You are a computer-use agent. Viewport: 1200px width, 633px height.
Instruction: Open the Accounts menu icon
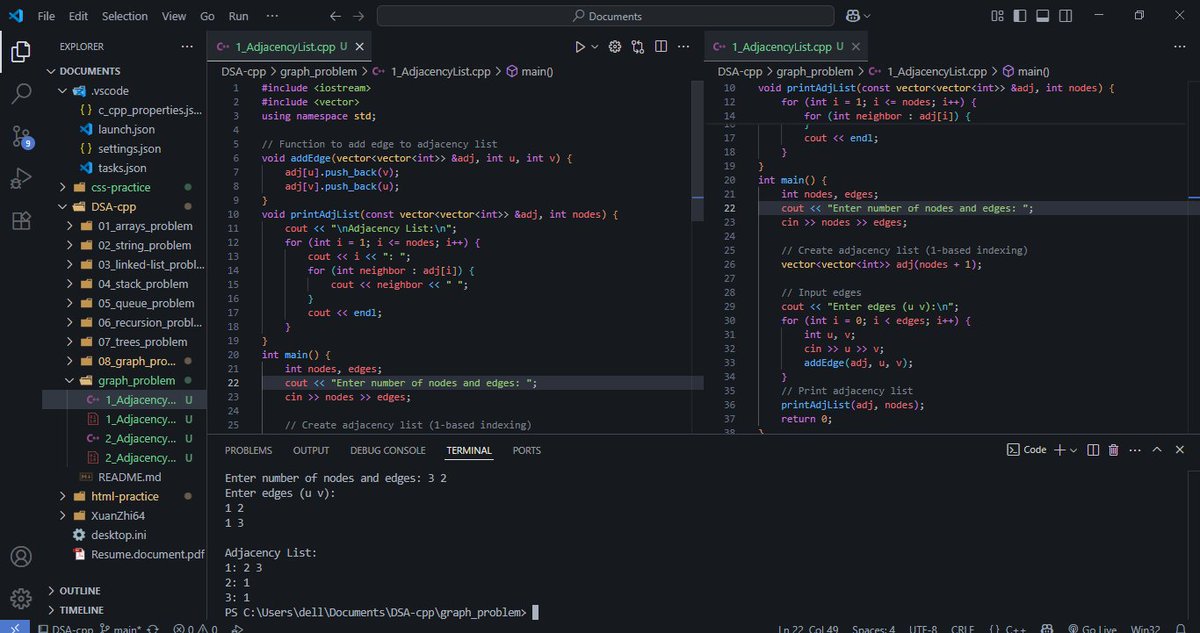(20, 557)
